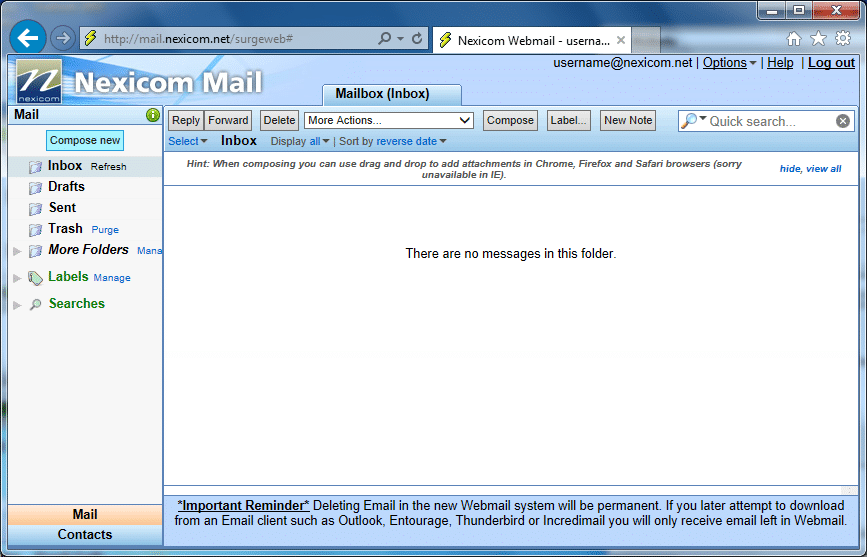
Task: Open the Trash folder
Action: coord(65,228)
